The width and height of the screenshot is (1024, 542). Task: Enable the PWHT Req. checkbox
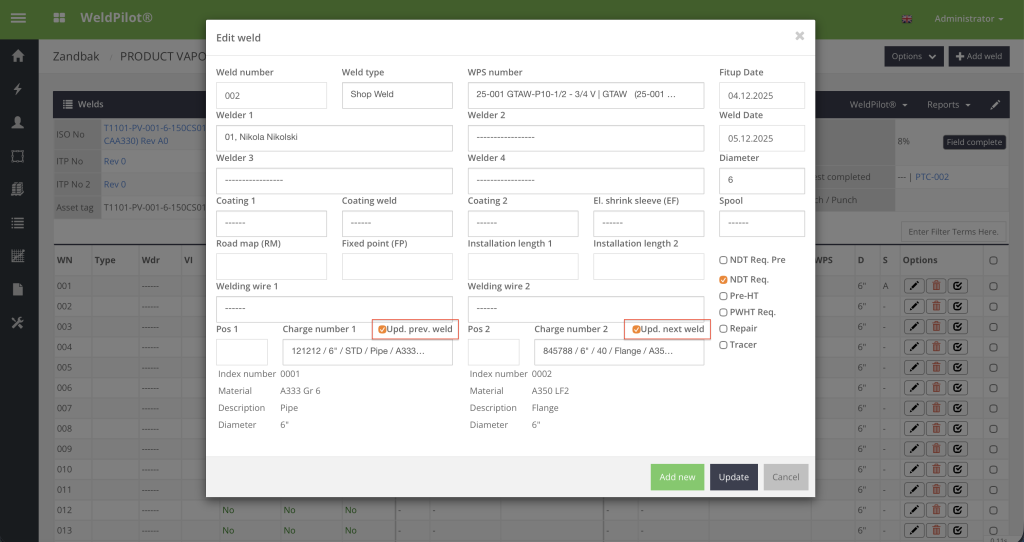point(724,312)
